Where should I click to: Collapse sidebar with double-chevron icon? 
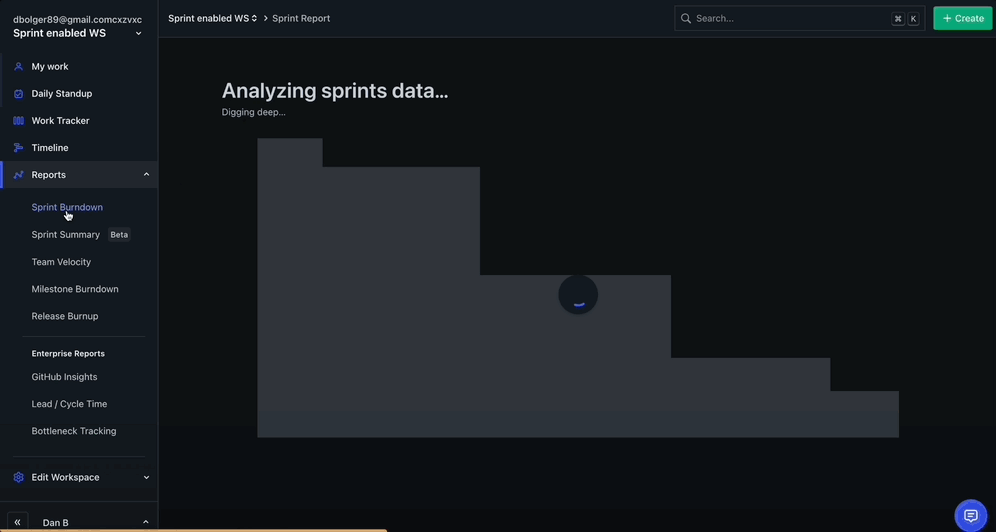tap(17, 522)
